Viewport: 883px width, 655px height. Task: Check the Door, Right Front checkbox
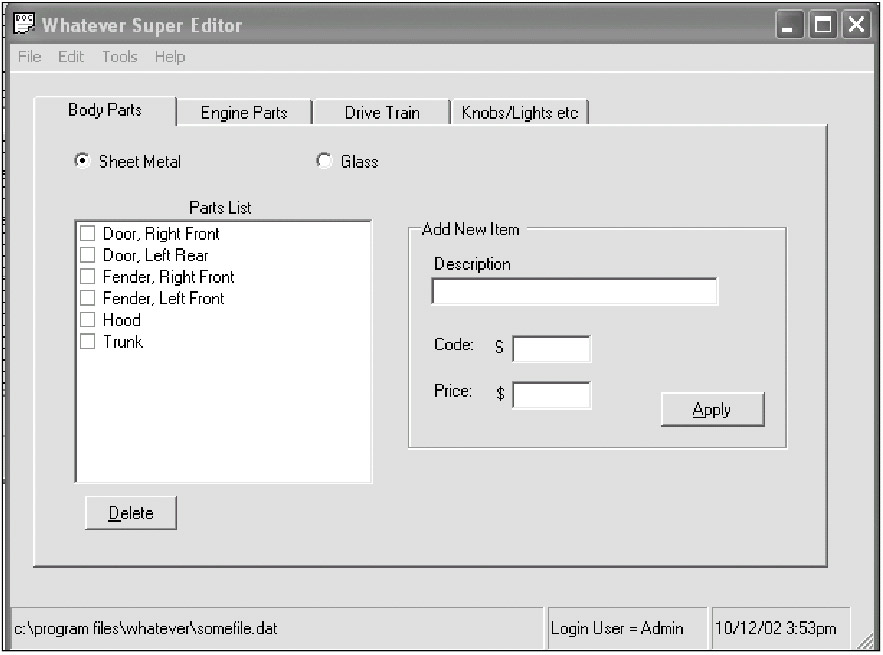(88, 234)
